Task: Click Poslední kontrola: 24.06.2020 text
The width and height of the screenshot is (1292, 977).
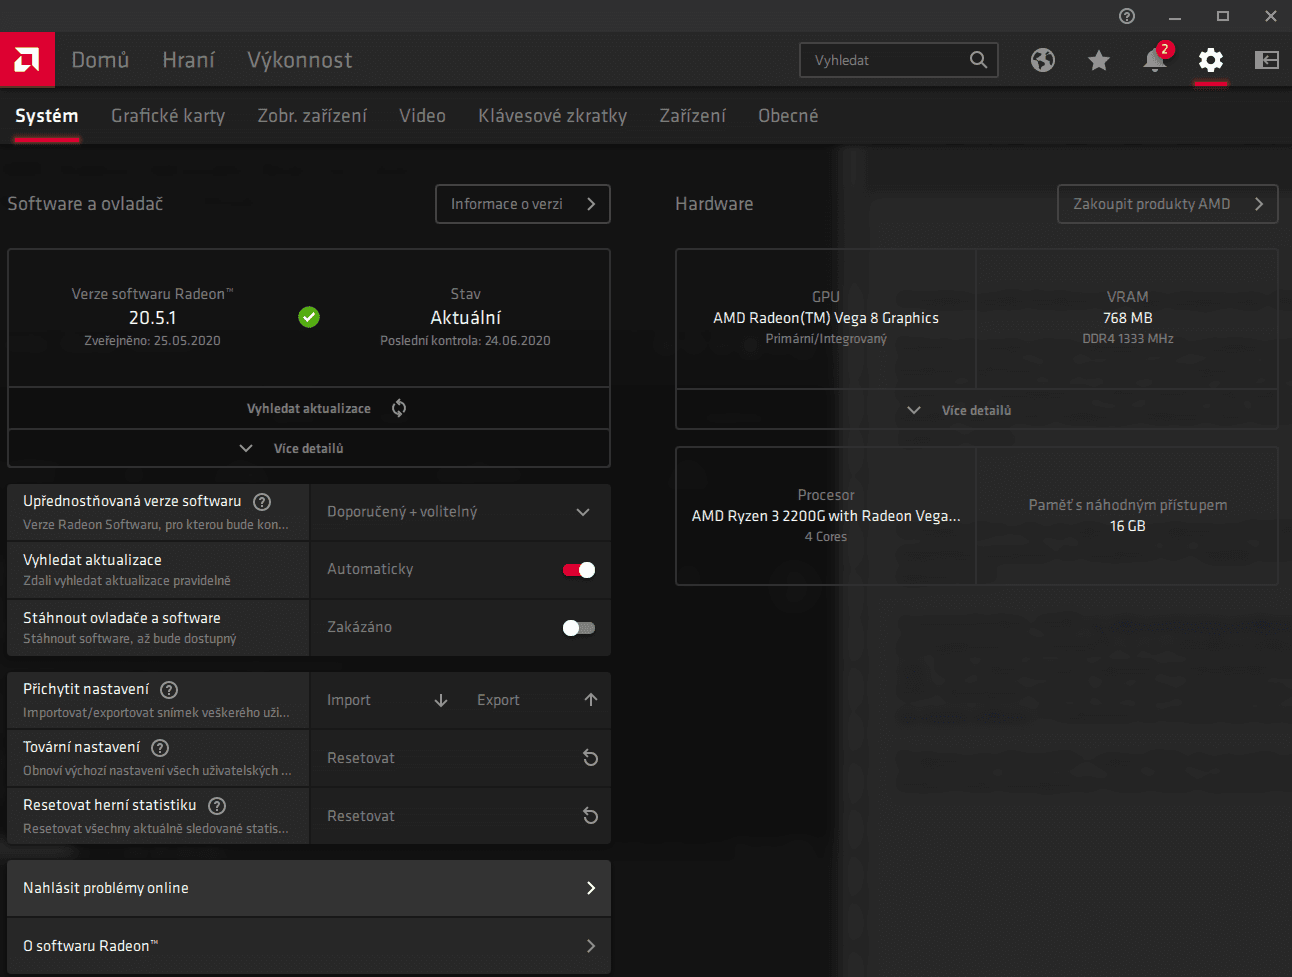Action: pyautogui.click(x=465, y=341)
